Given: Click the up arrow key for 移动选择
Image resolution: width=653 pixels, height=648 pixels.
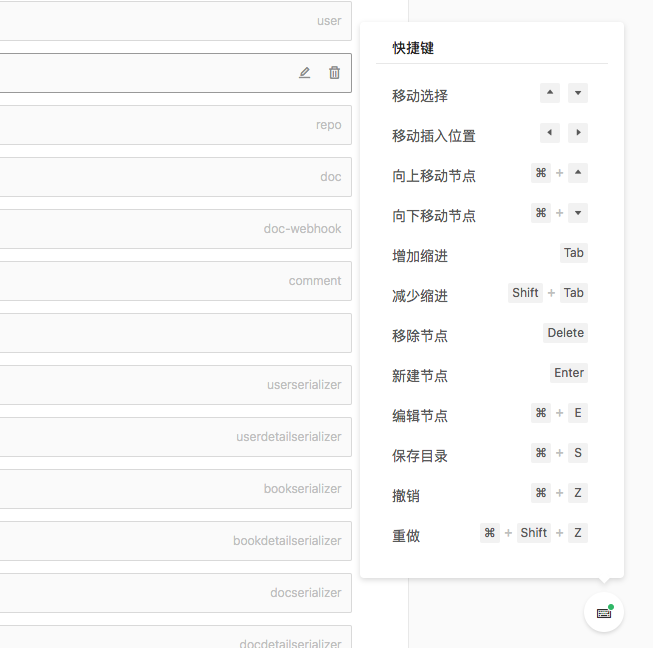Looking at the screenshot, I should pos(550,93).
